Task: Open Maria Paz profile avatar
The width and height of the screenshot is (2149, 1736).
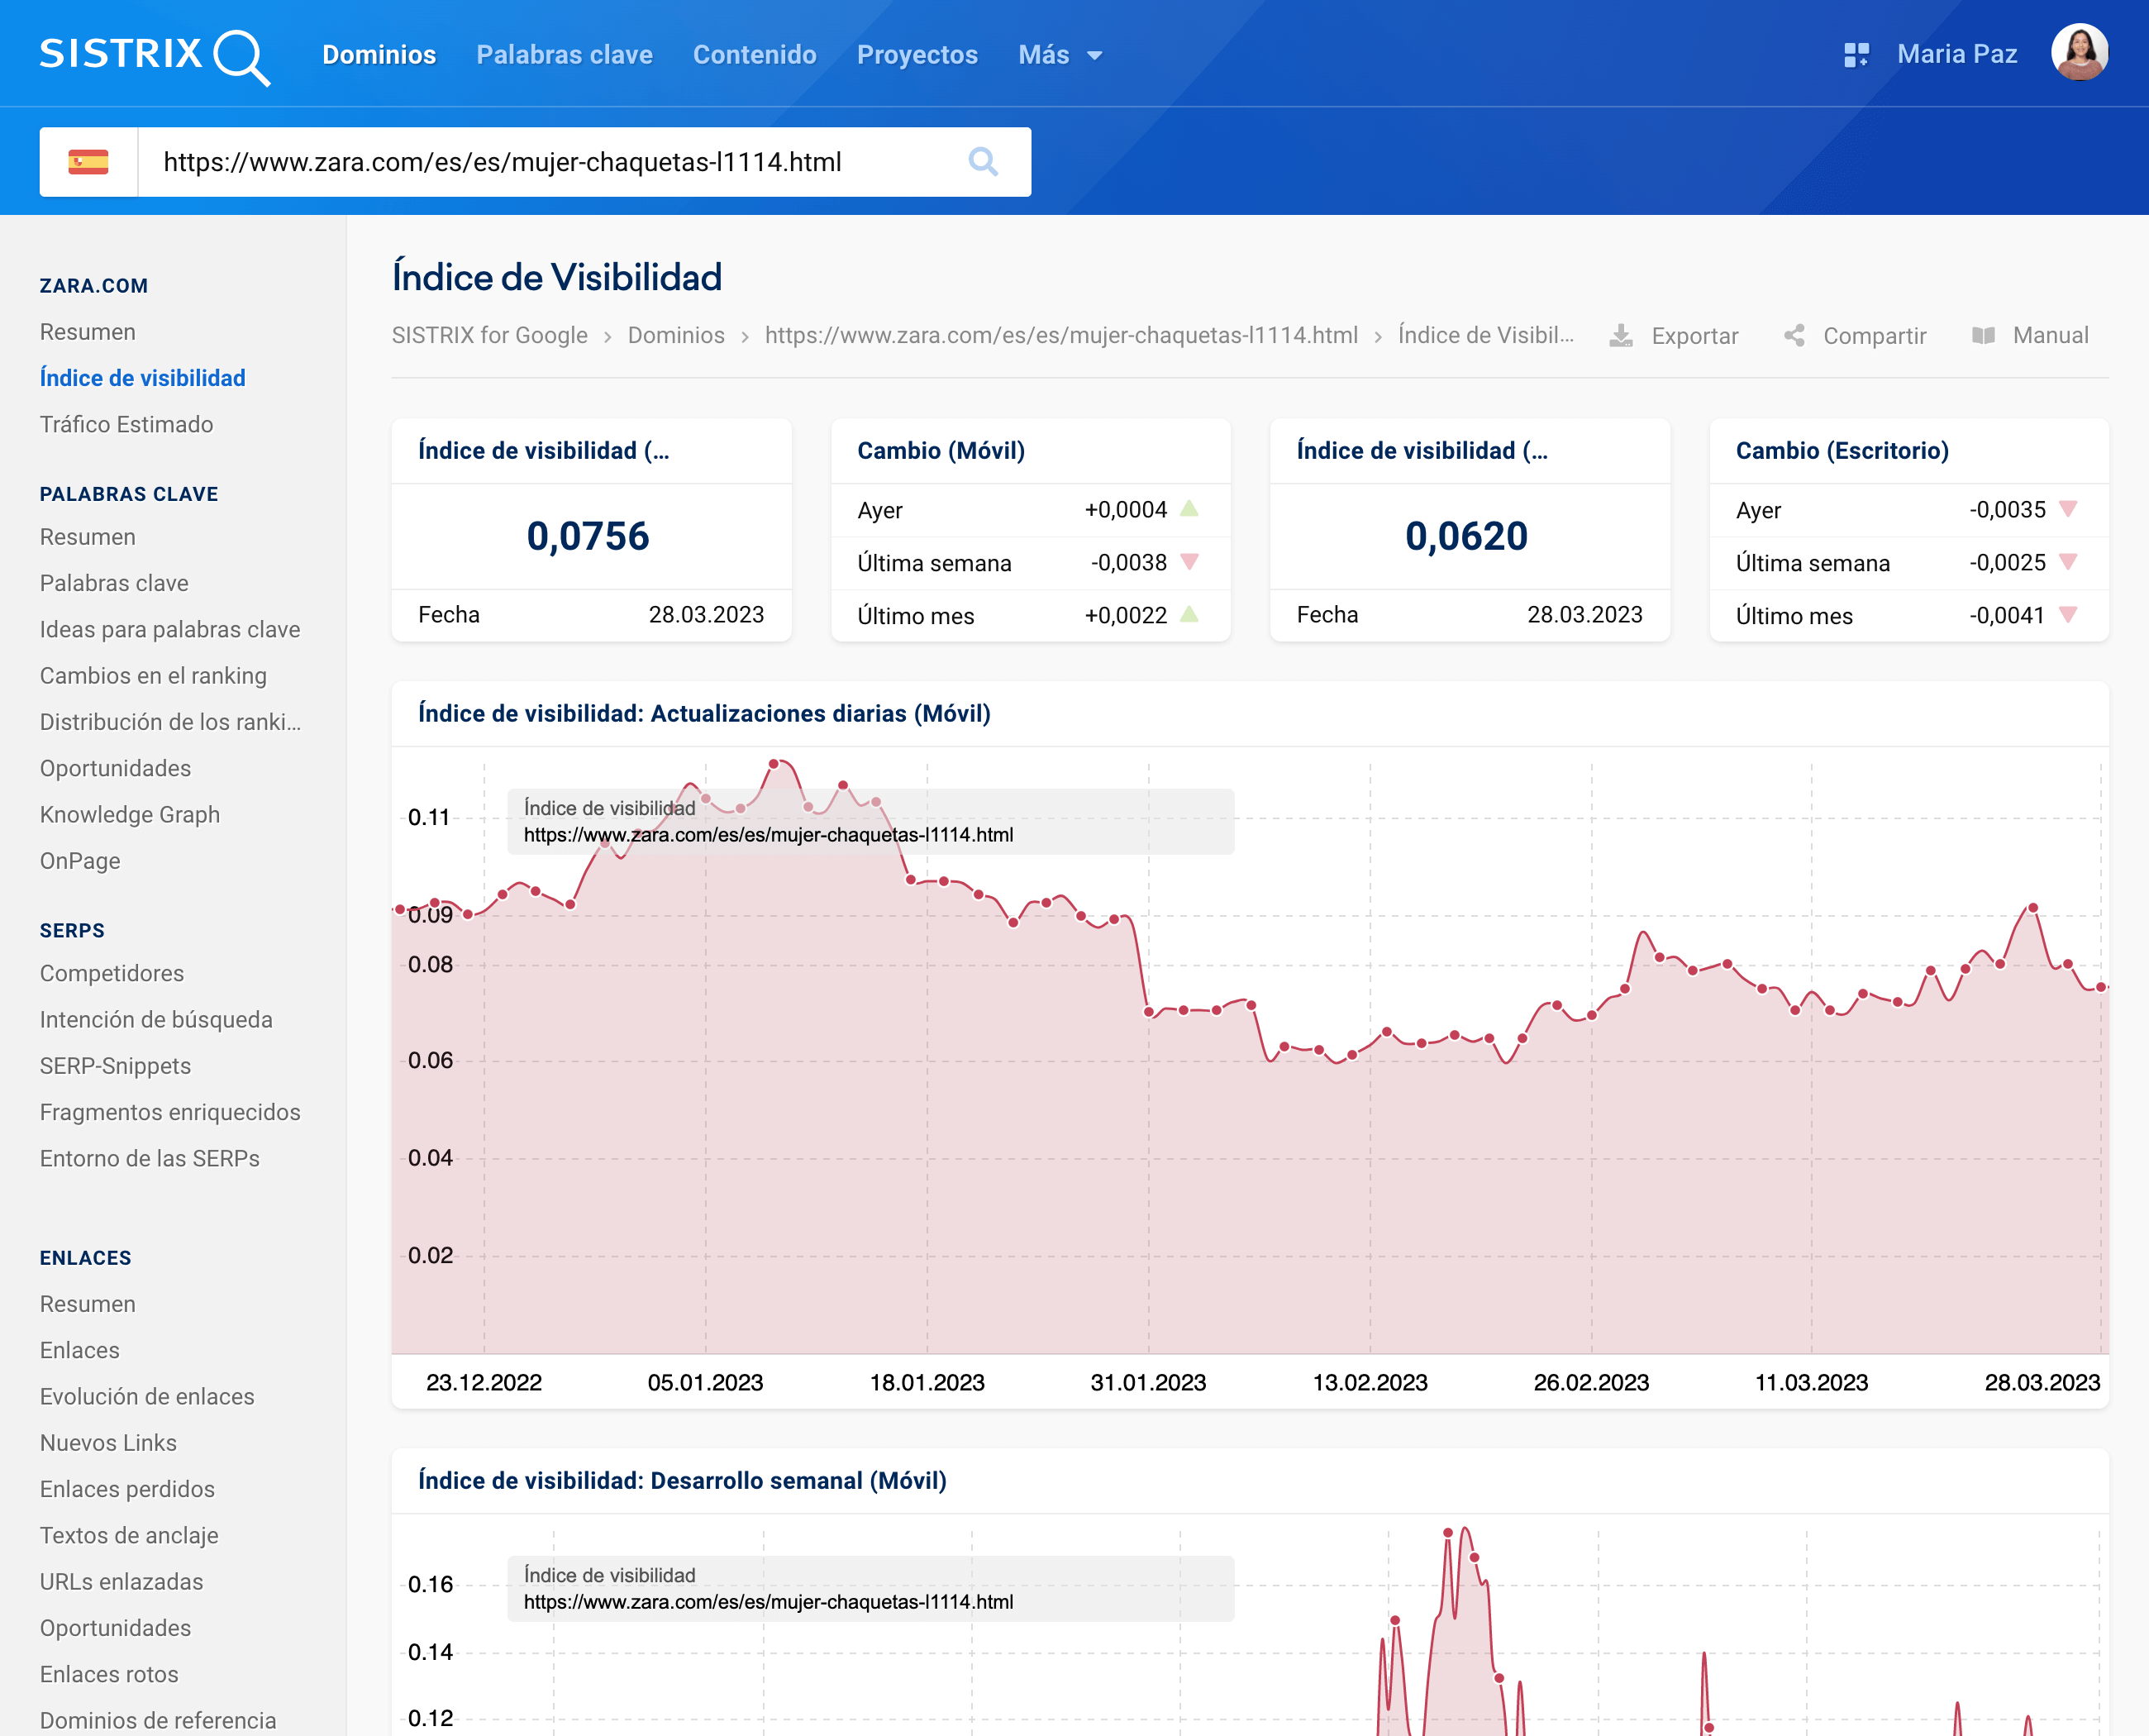Action: pos(2079,53)
